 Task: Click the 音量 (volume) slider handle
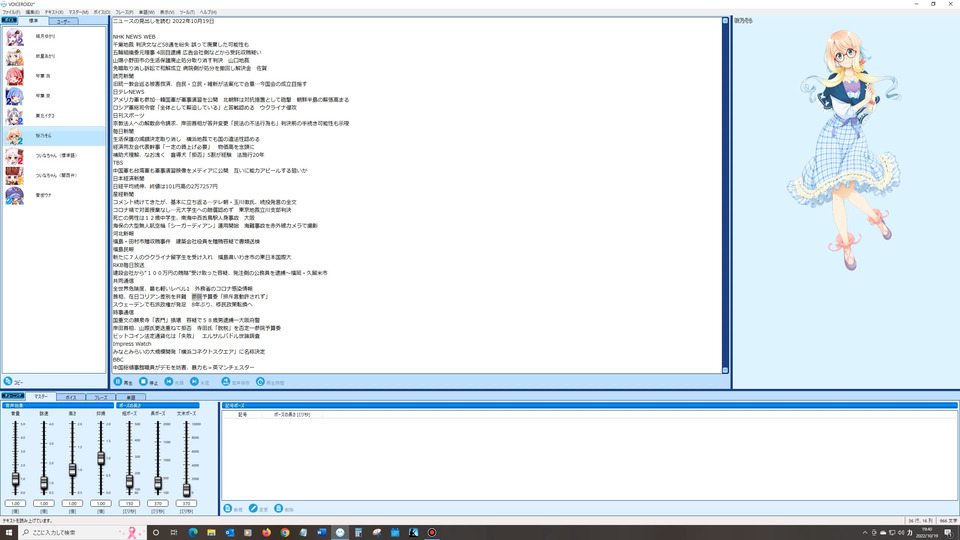coord(15,479)
